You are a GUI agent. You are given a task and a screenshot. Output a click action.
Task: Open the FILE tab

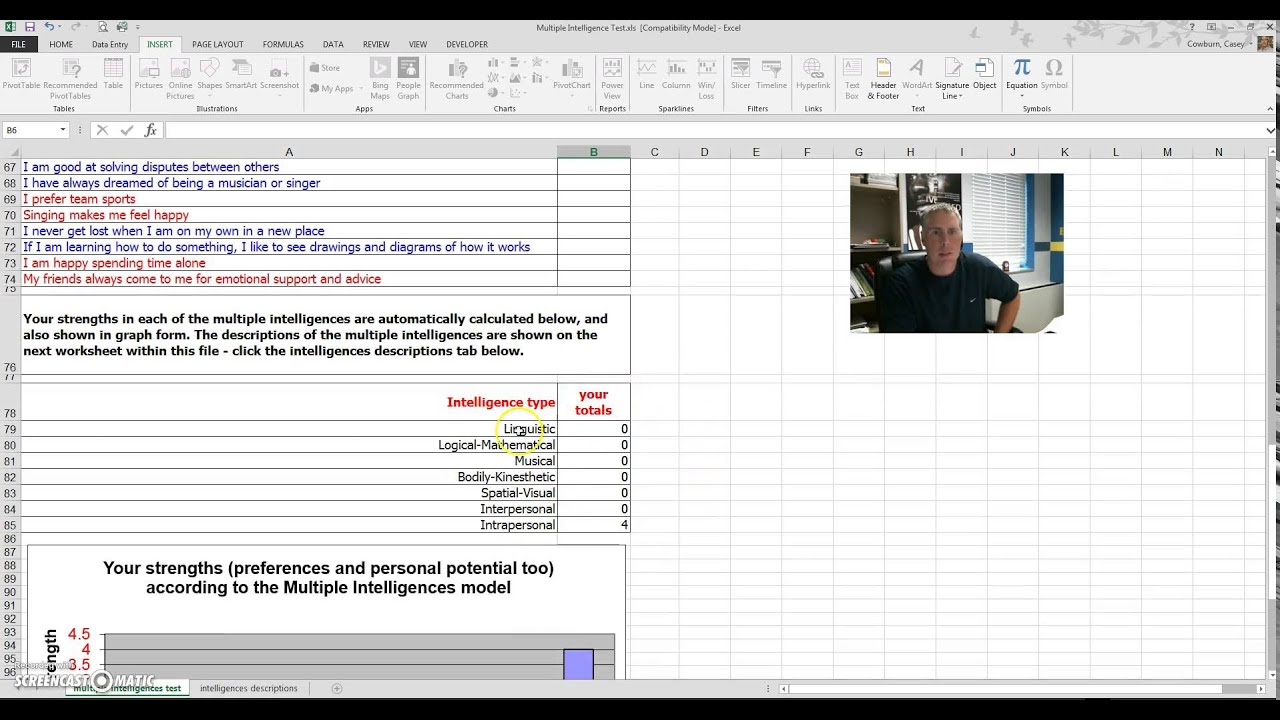[18, 44]
